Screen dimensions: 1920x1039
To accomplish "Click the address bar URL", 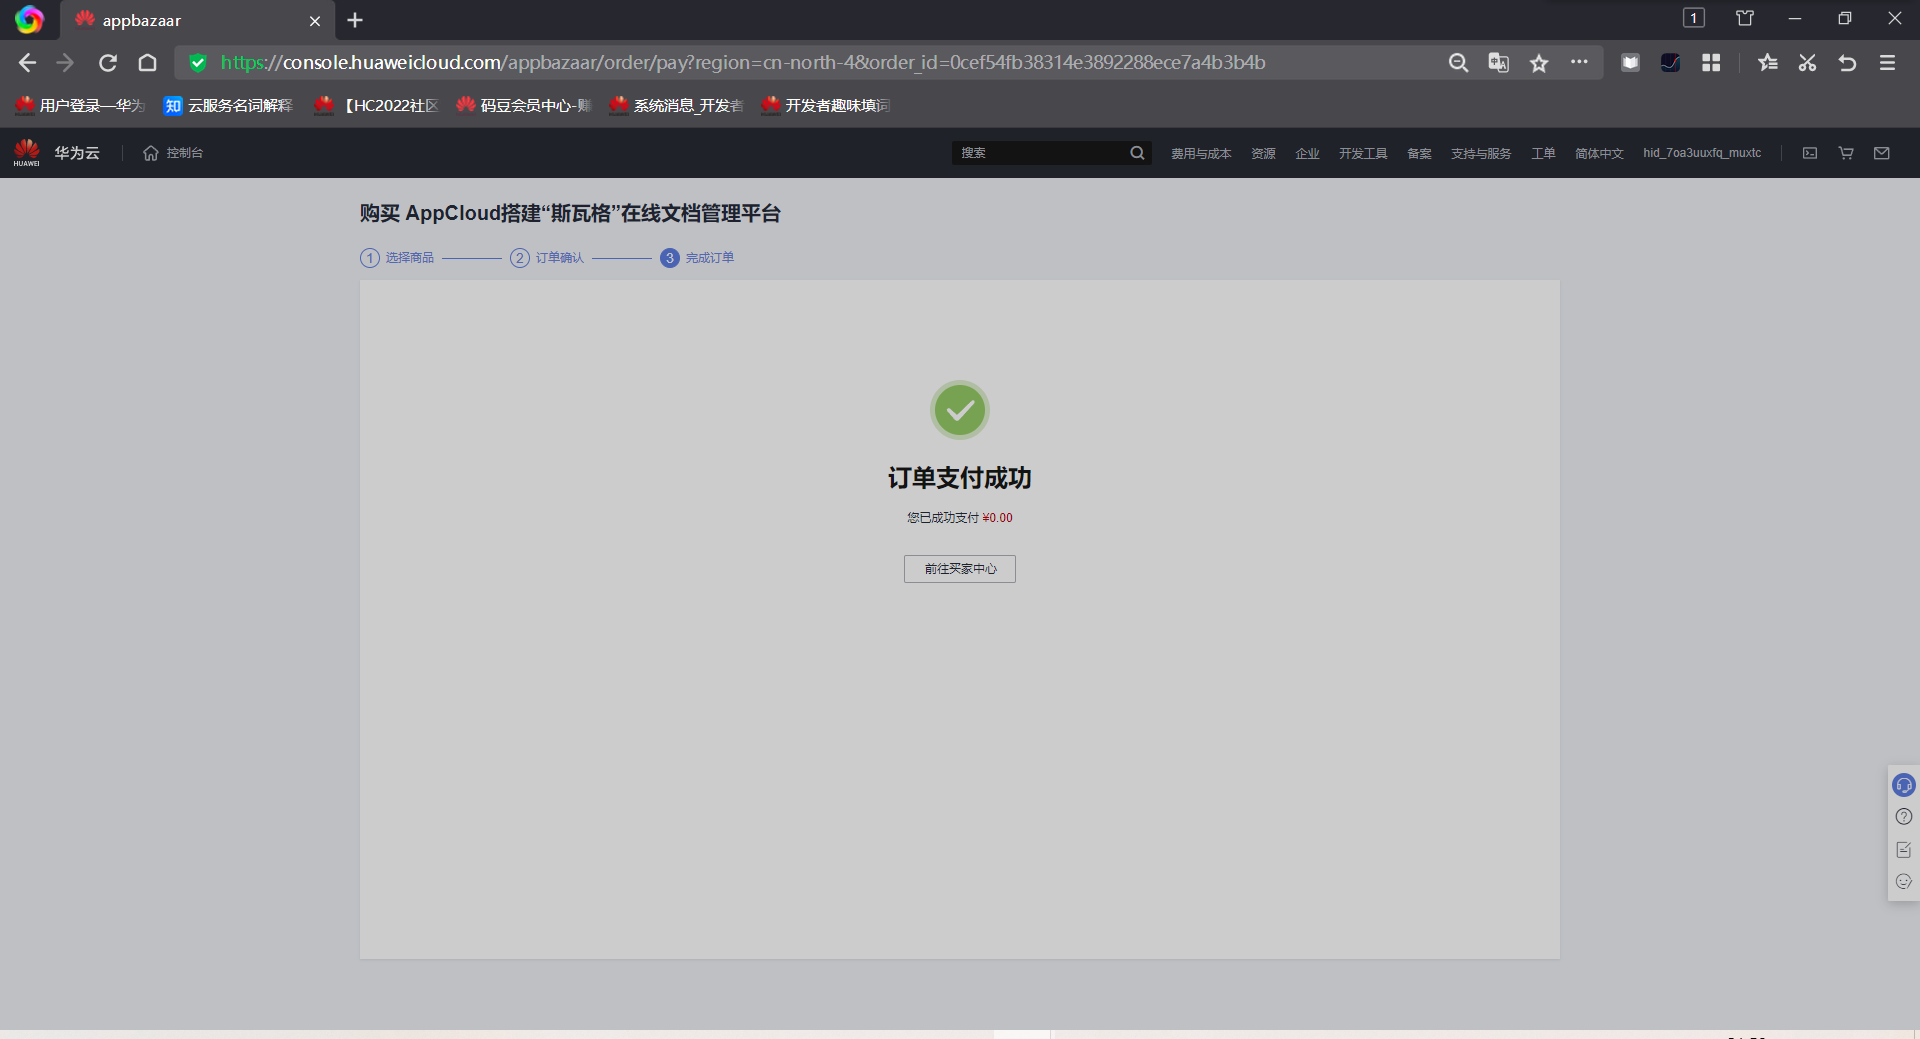I will click(x=743, y=63).
